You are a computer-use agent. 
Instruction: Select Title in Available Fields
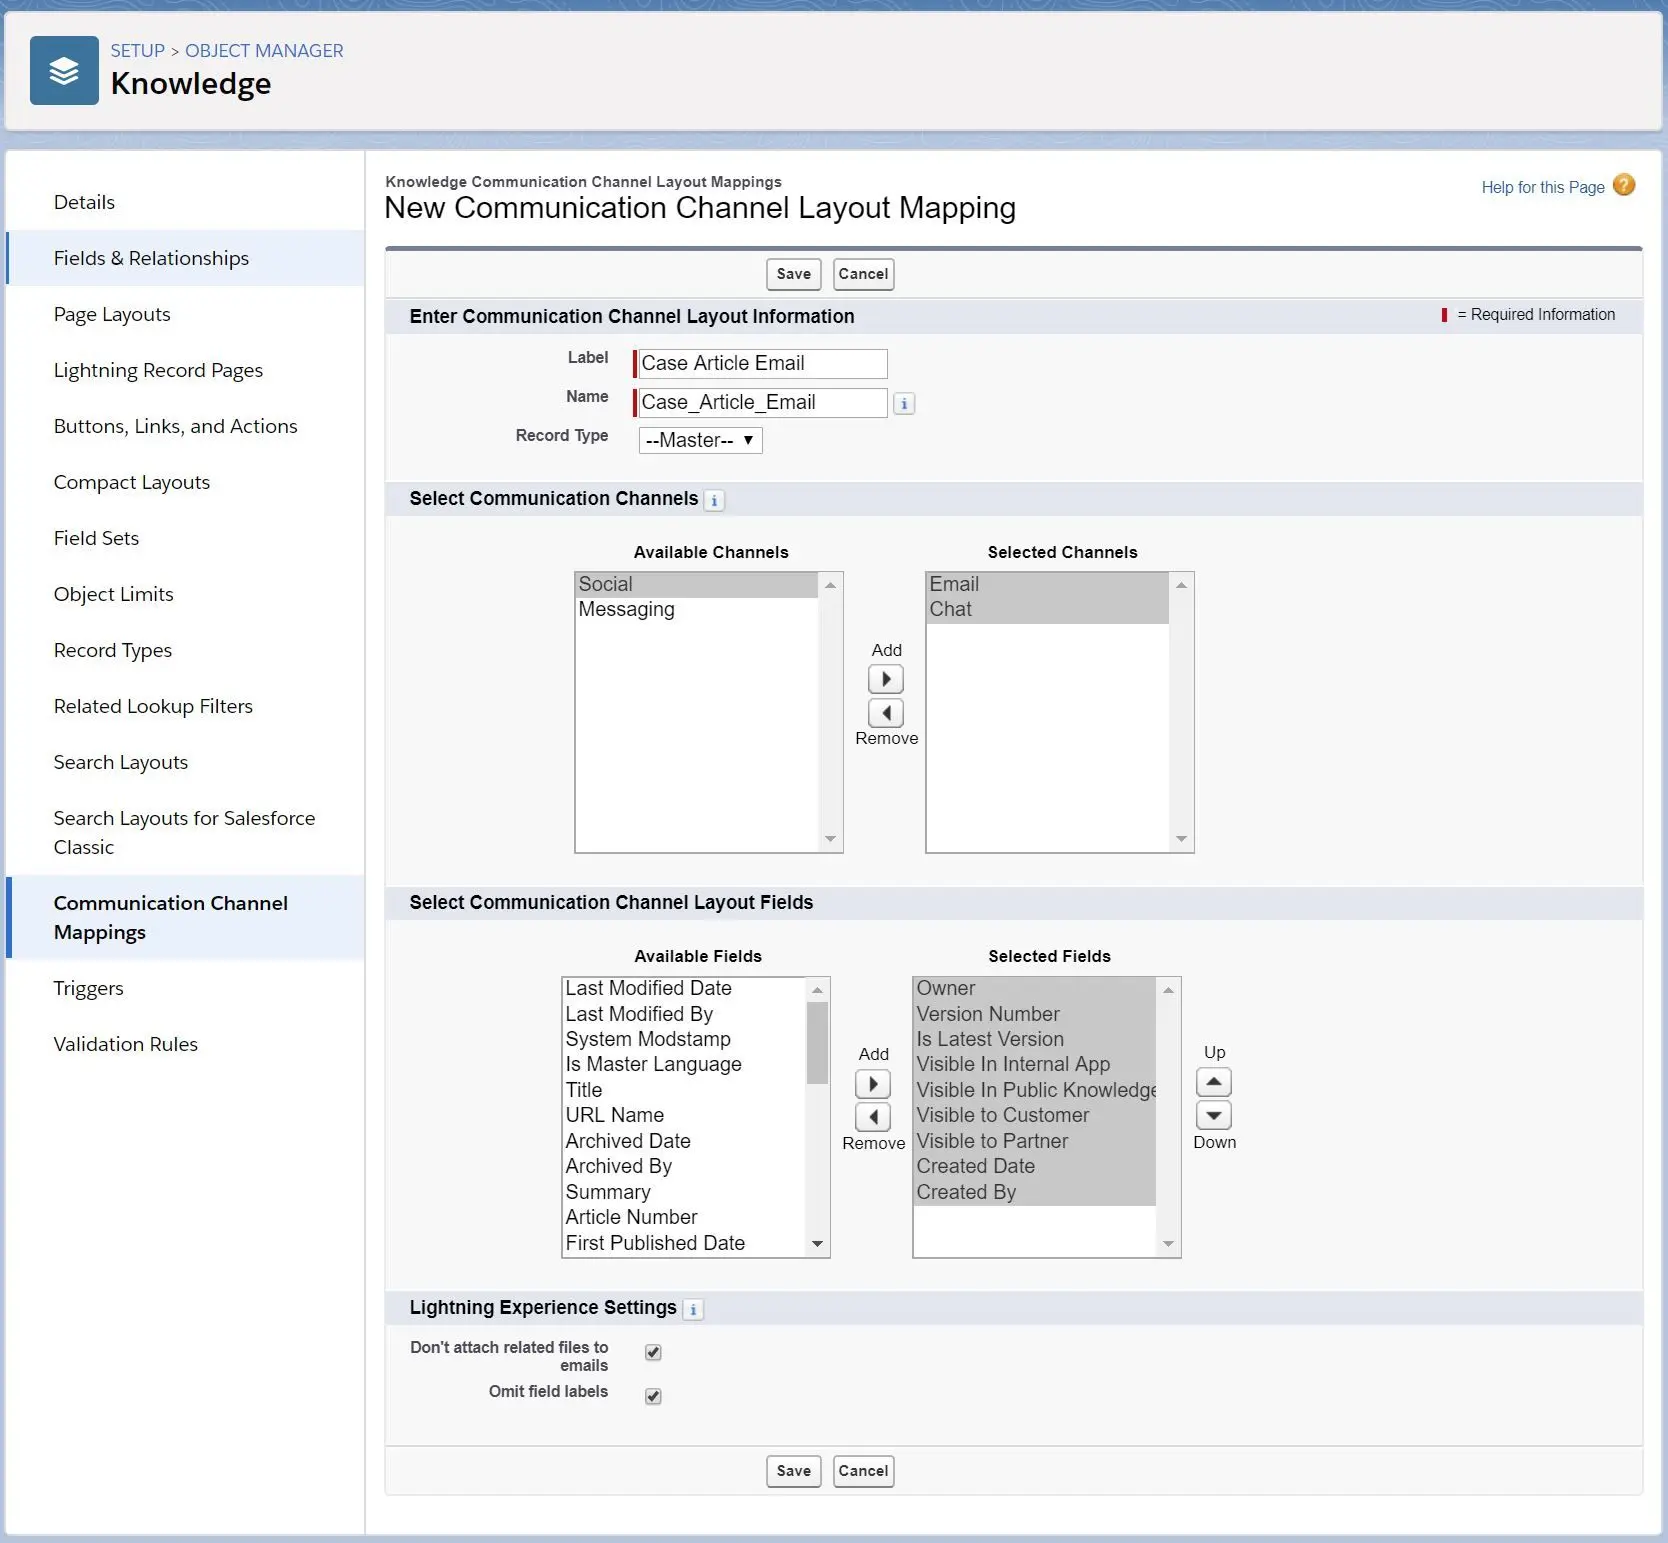click(x=684, y=1090)
